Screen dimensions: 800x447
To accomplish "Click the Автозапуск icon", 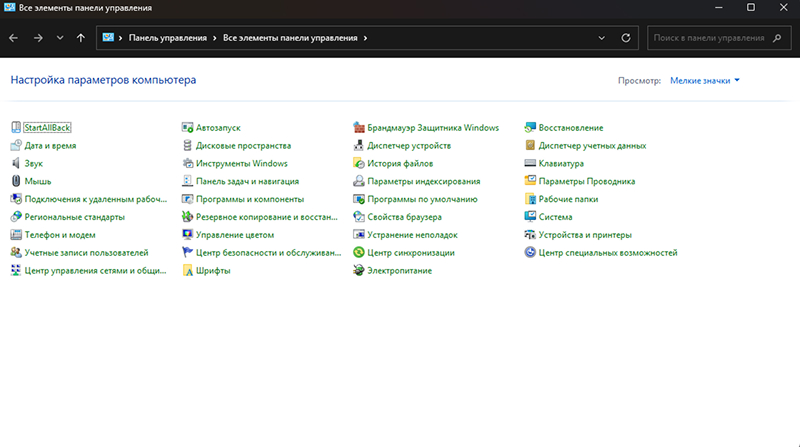I will click(187, 128).
